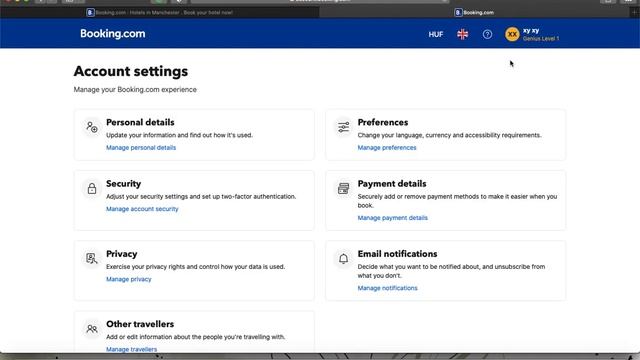Click the Payment details card icon

point(343,188)
